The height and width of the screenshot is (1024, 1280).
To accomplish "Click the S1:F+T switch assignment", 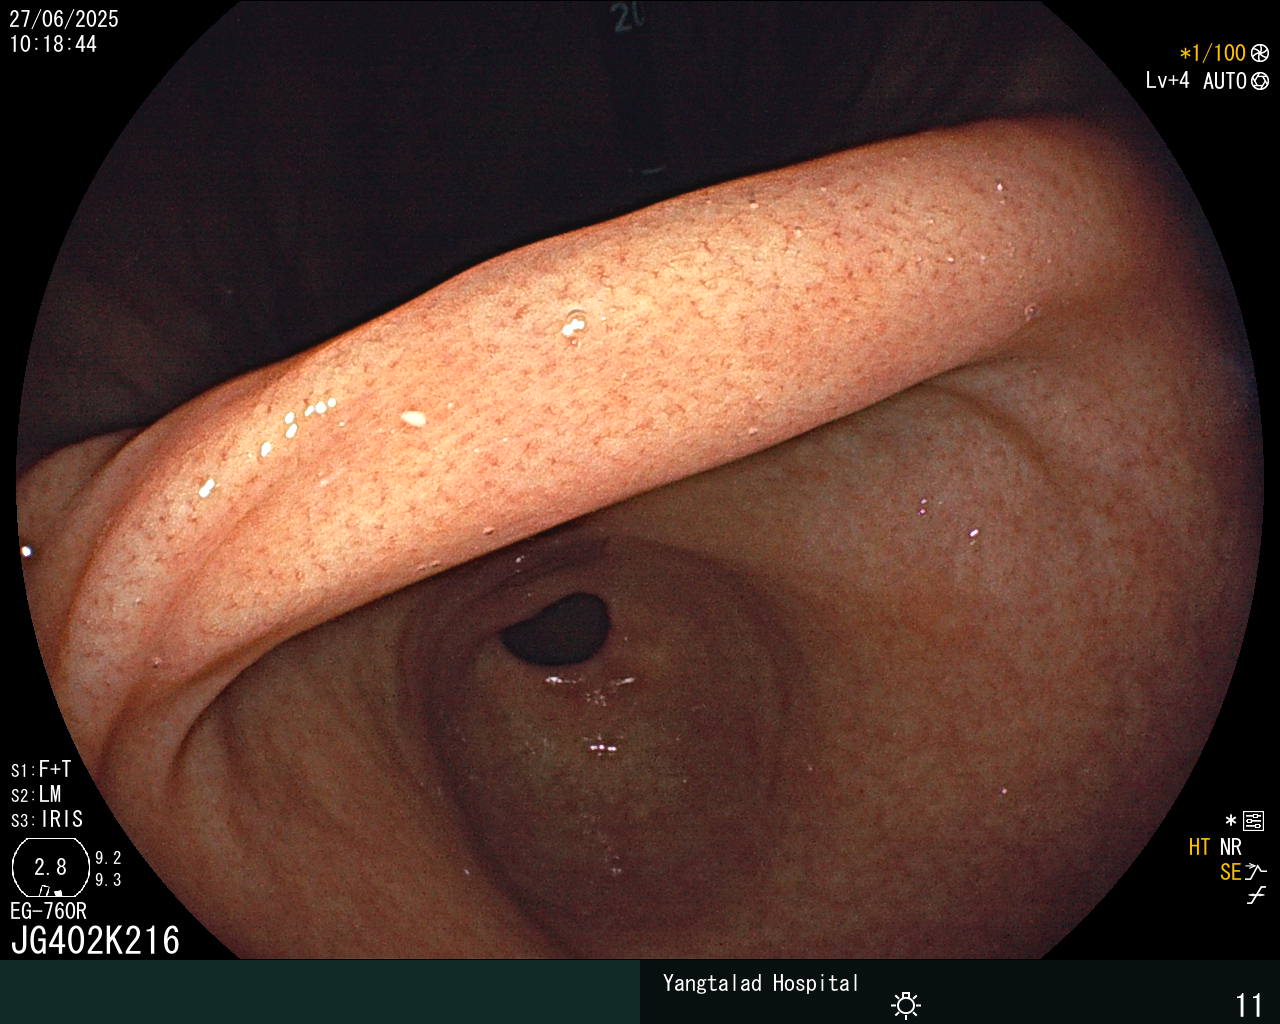I will [41, 770].
